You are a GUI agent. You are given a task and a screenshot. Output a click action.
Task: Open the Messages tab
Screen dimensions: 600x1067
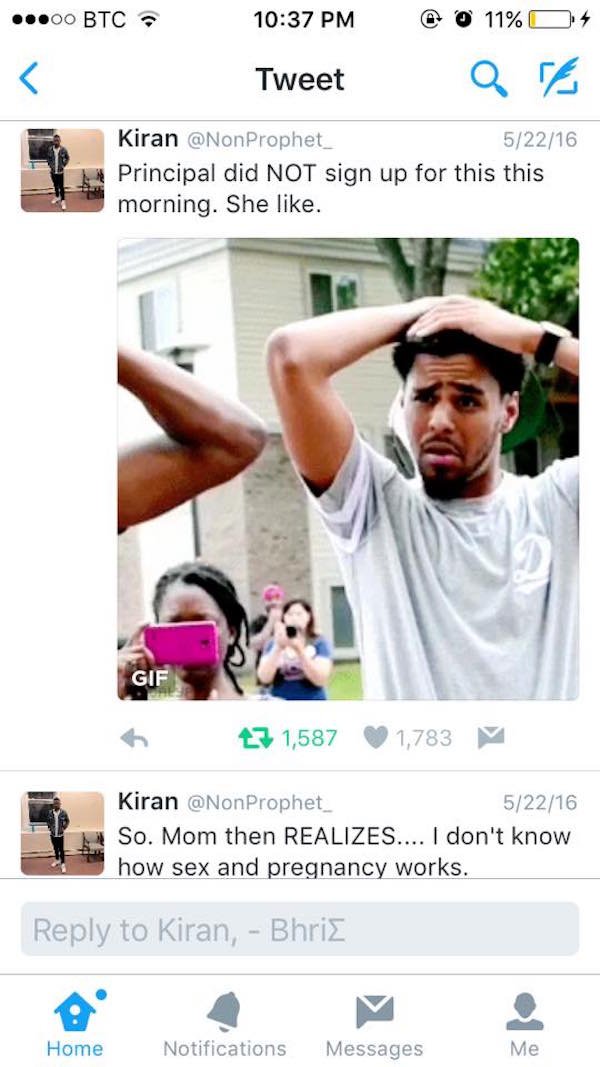[374, 1022]
